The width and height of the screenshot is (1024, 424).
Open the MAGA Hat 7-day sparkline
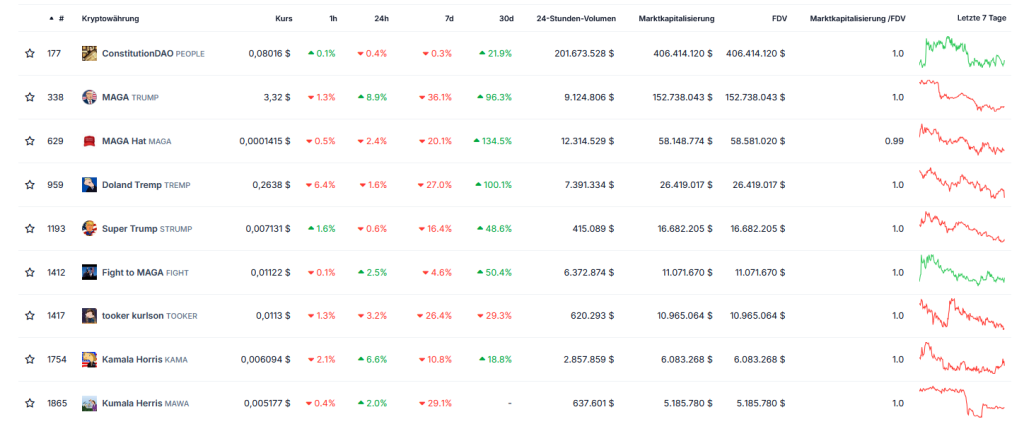point(962,139)
